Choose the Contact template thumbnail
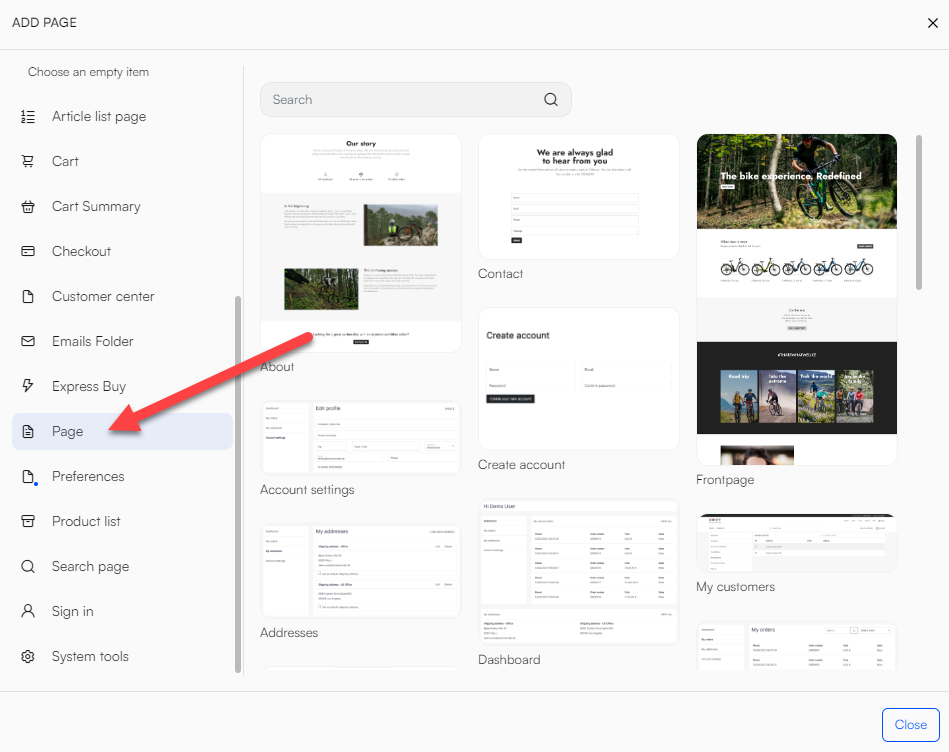Image resolution: width=949 pixels, height=752 pixels. 578,197
